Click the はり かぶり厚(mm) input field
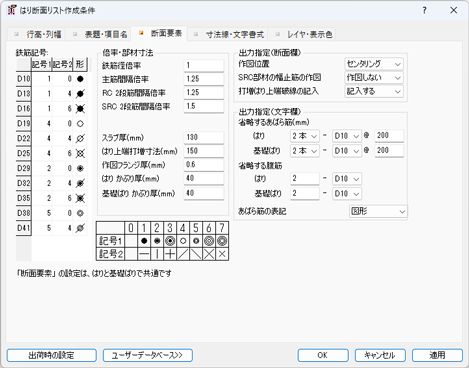Viewport: 469px width, 368px height. (204, 178)
